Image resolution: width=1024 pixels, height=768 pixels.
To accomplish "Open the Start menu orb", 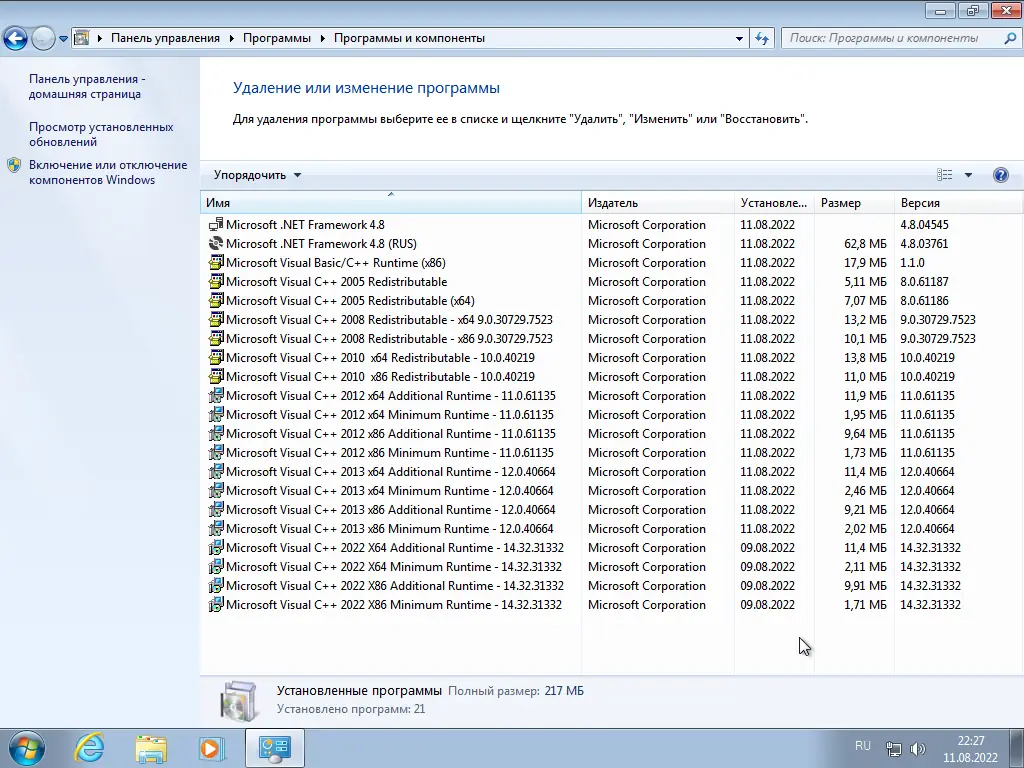I will (25, 748).
